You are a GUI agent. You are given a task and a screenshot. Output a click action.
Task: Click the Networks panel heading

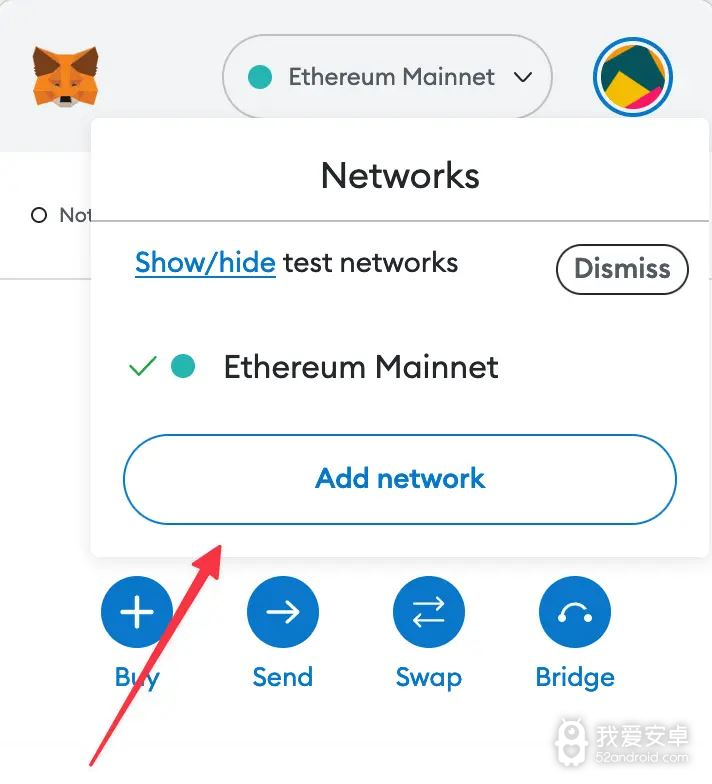pos(400,176)
